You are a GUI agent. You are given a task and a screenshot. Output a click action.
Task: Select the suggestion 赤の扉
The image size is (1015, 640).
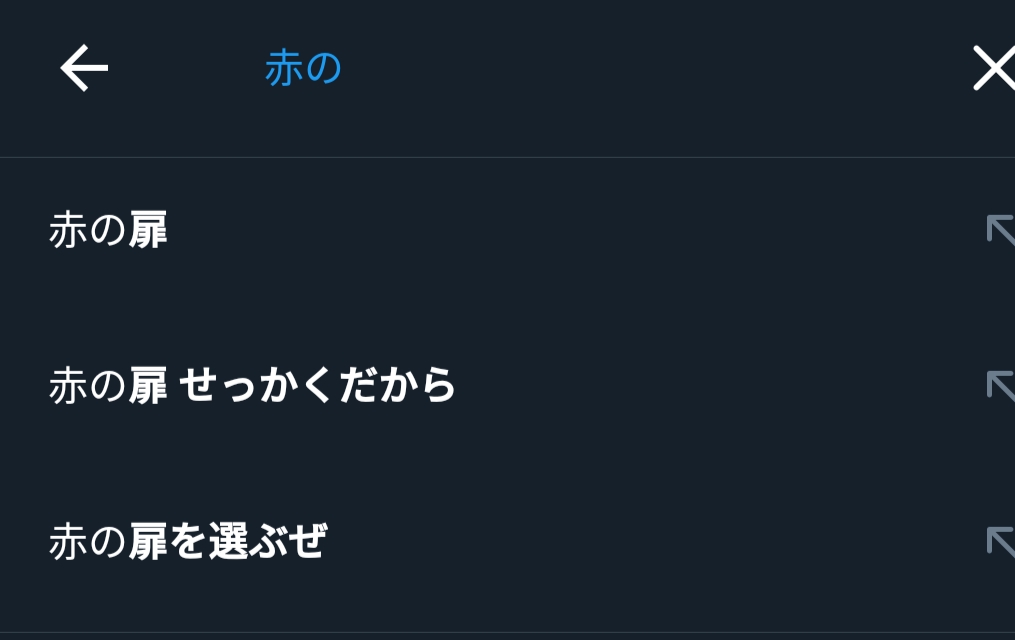pyautogui.click(x=108, y=232)
